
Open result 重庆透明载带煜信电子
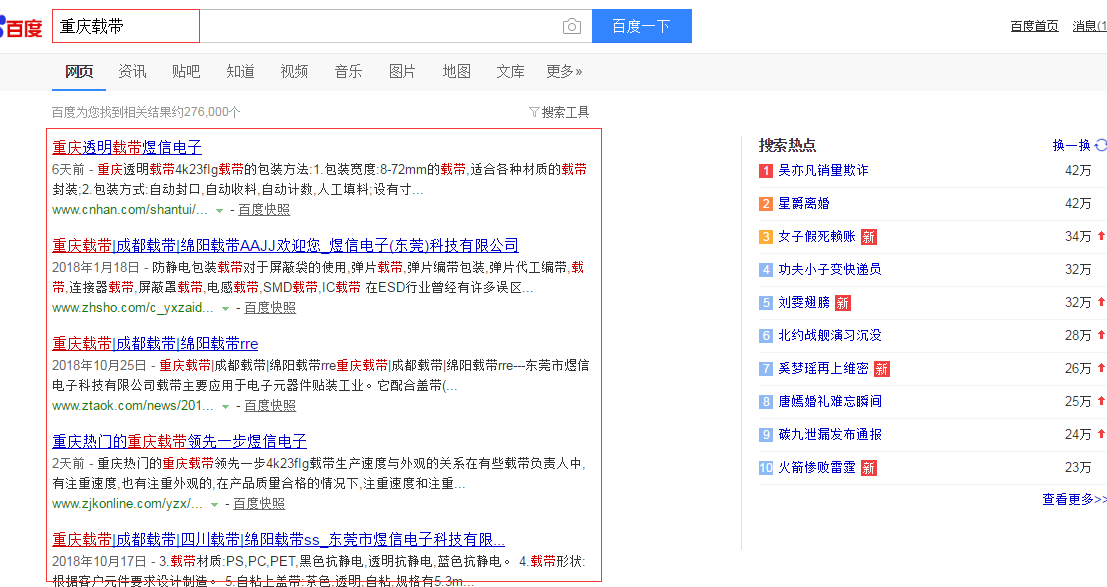point(127,147)
